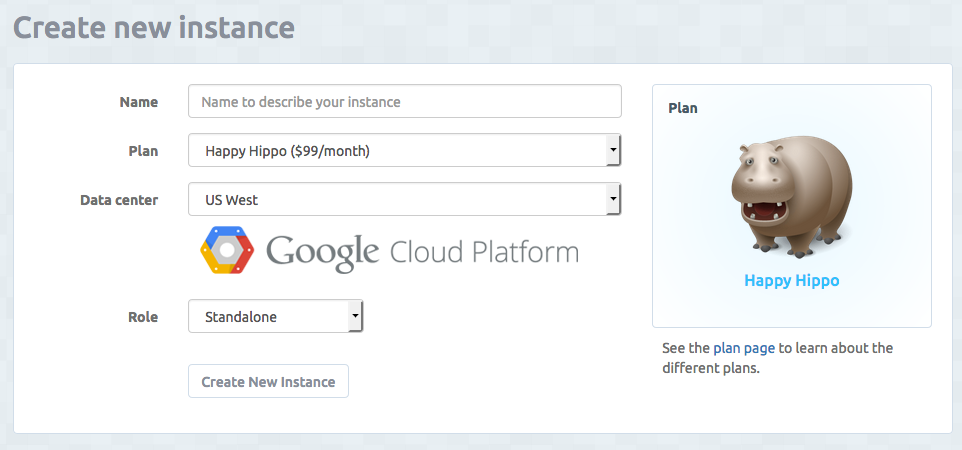Image resolution: width=962 pixels, height=450 pixels.
Task: Click the arrow on the Plan select box
Action: tap(612, 151)
